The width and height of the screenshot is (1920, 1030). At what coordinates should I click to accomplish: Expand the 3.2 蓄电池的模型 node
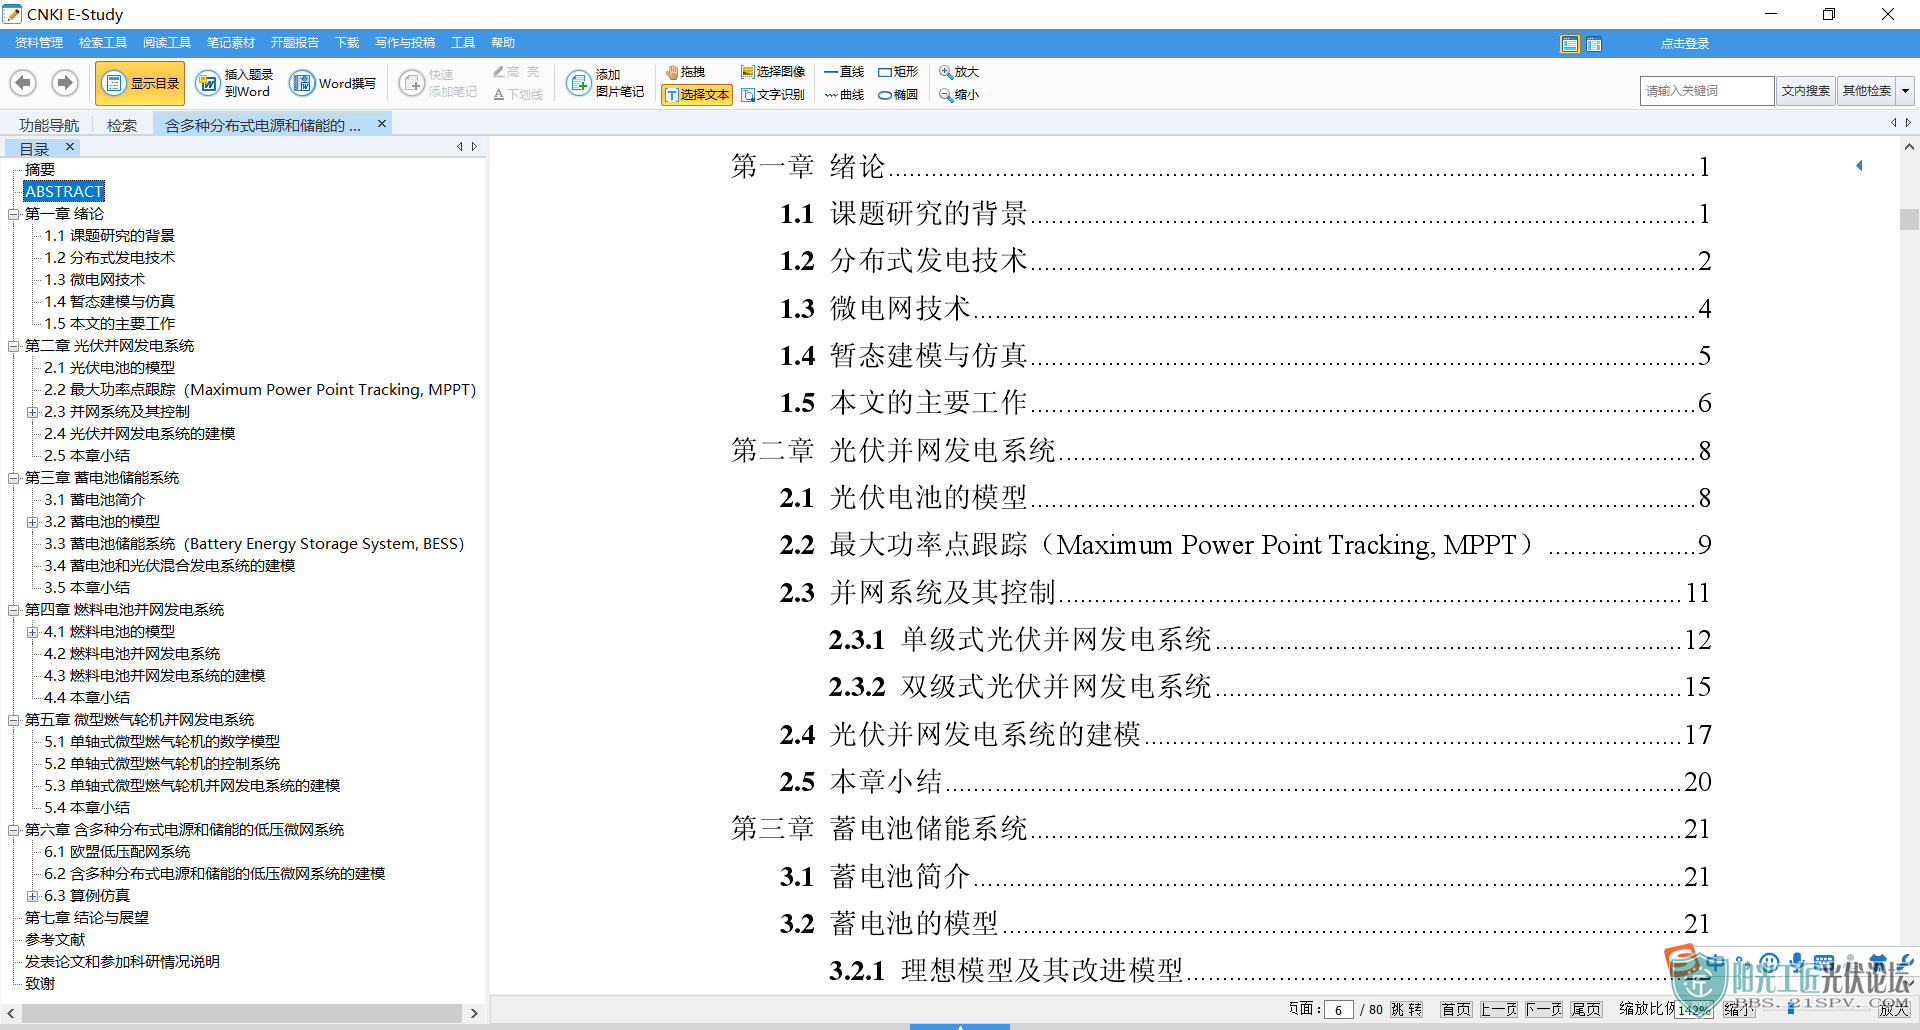pyautogui.click(x=33, y=522)
